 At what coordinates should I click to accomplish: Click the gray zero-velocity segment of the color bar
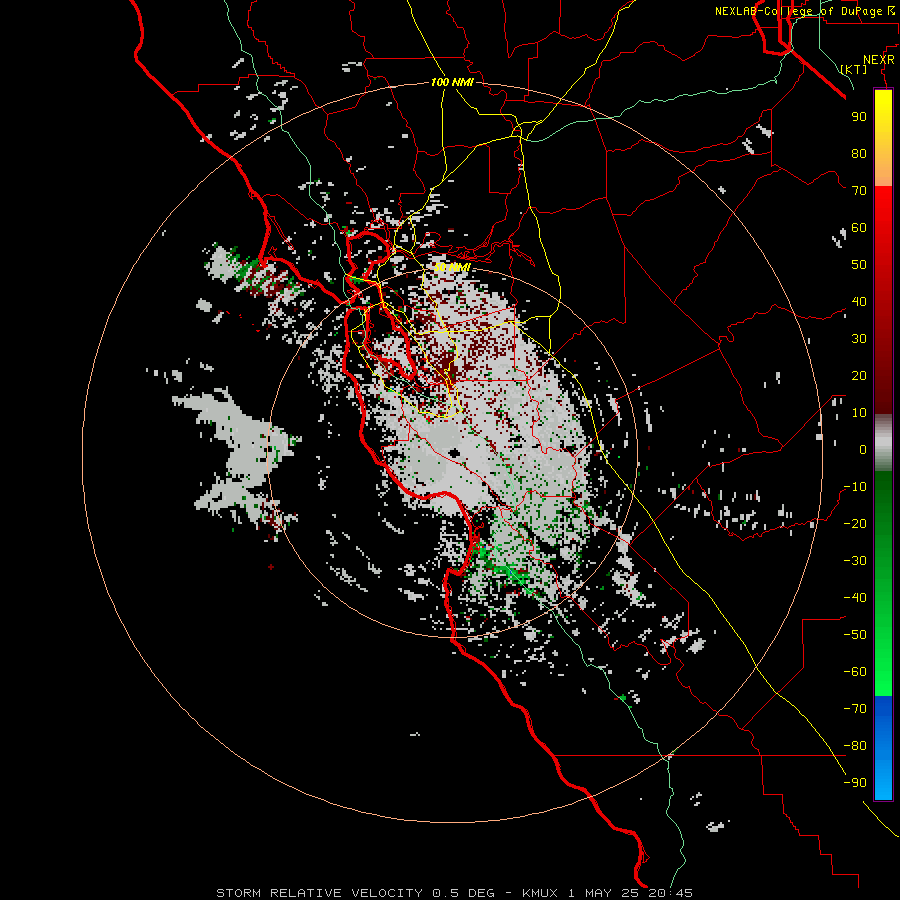[x=883, y=443]
